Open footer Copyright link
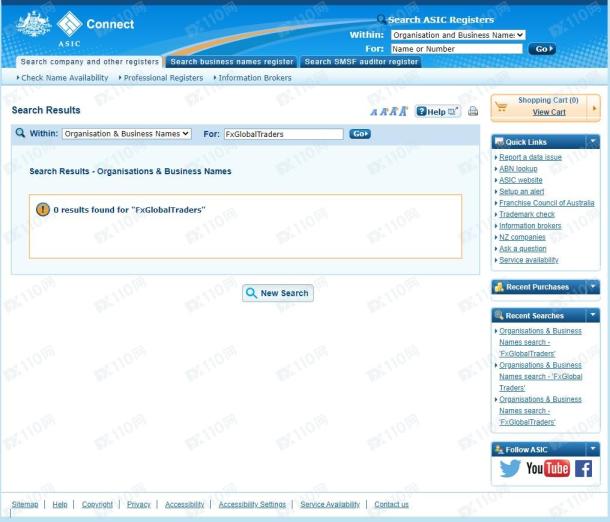The height and width of the screenshot is (522, 610). 97,504
